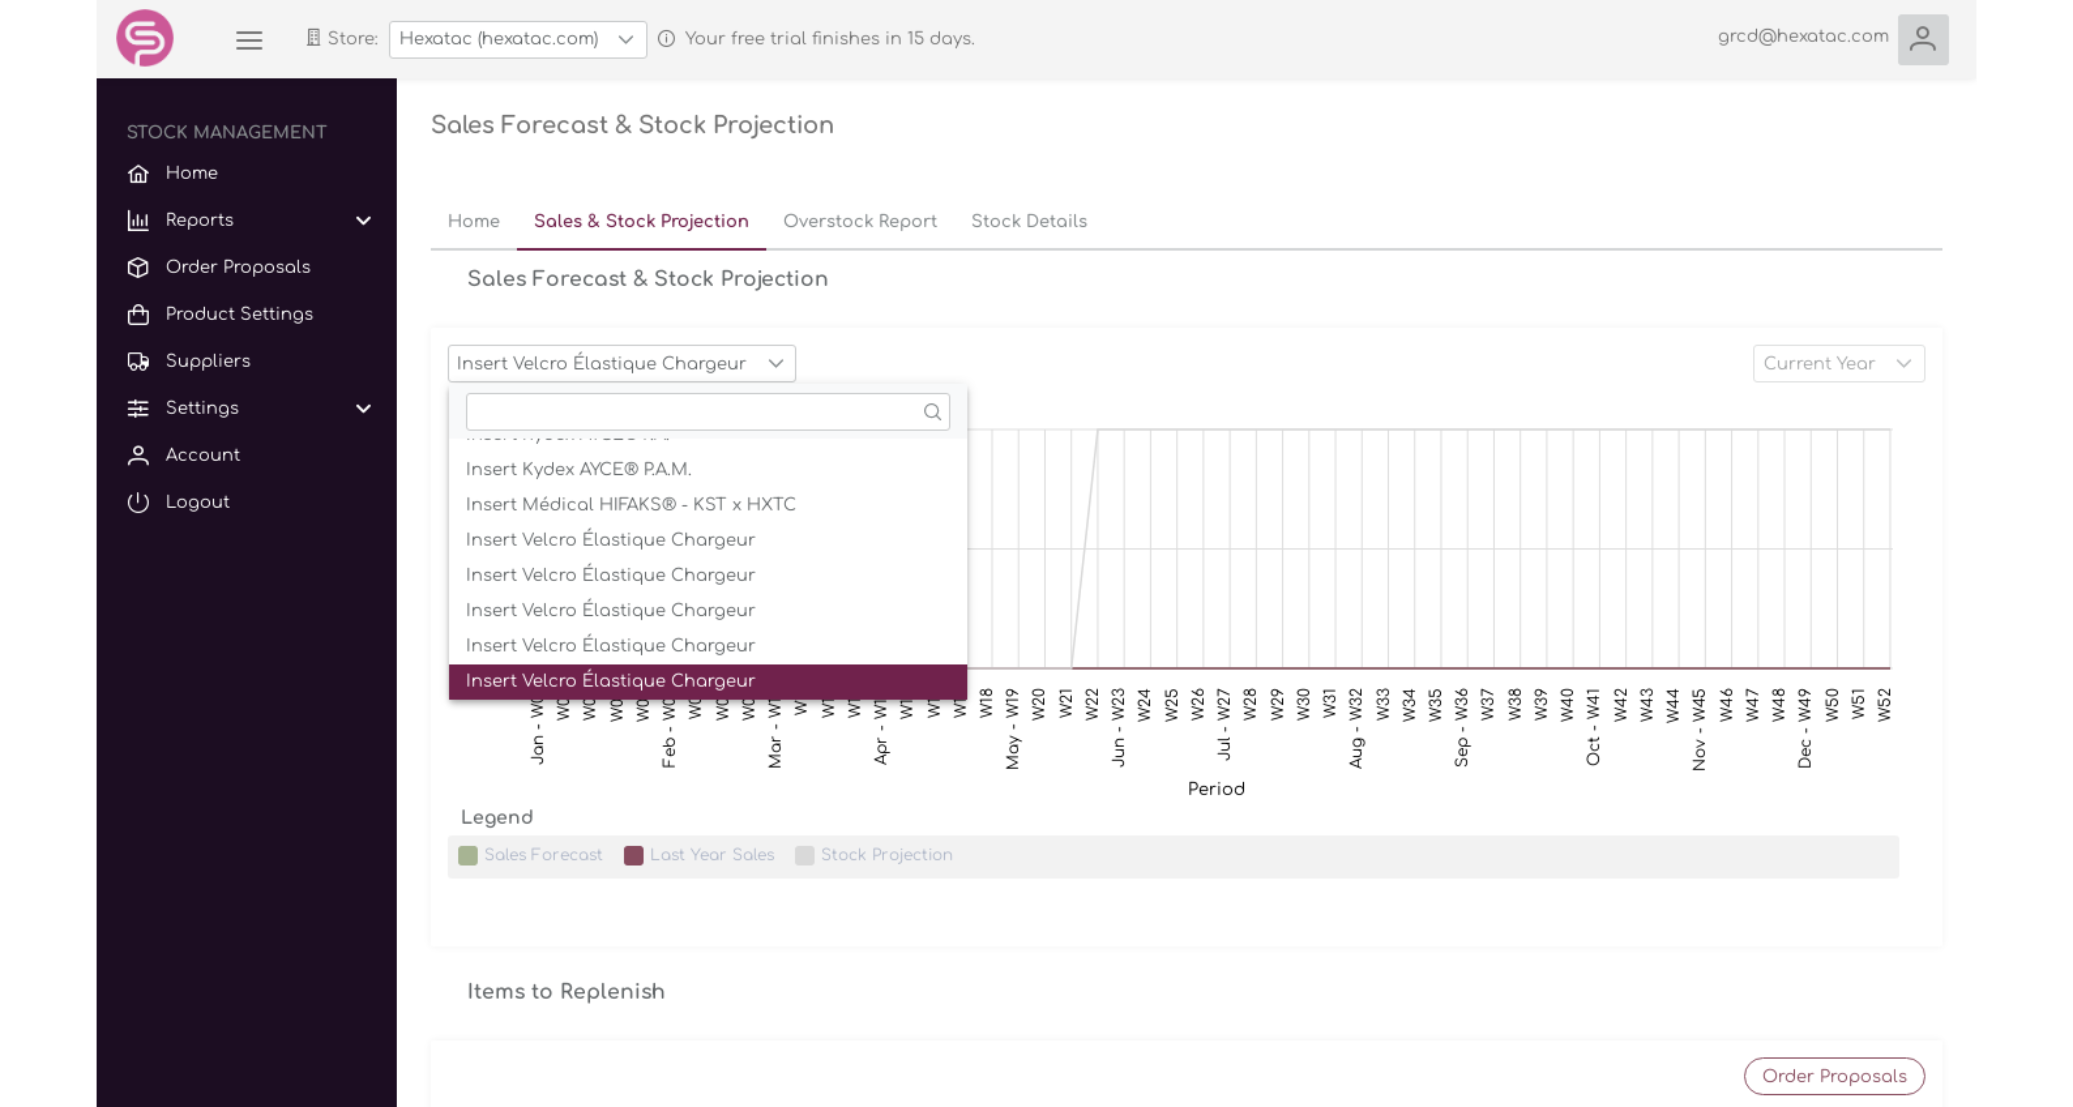The image size is (2073, 1107).
Task: Click the Period axis label
Action: click(1216, 789)
